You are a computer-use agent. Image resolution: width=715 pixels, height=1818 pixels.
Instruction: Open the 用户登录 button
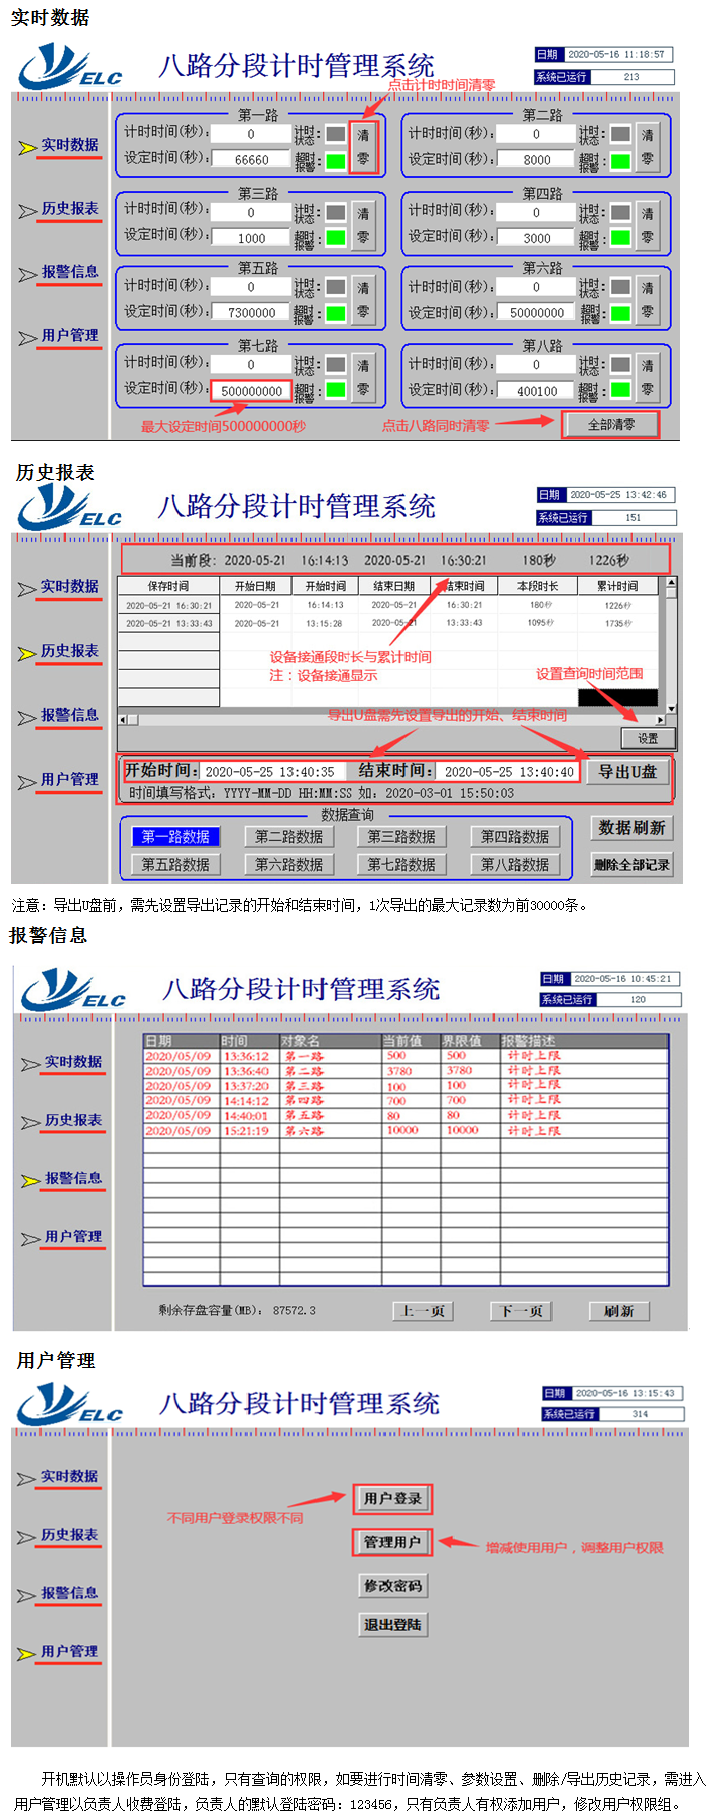[x=392, y=1498]
